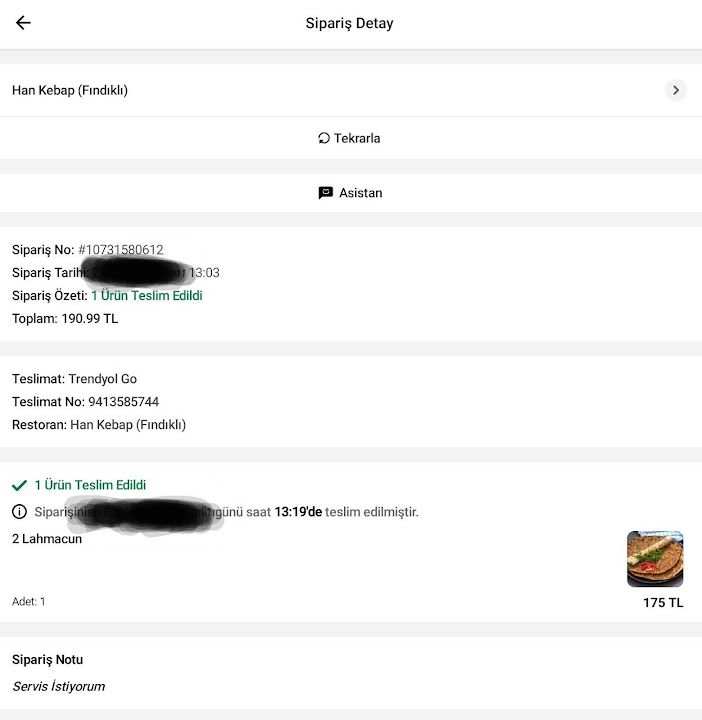Click the Asistan chat bubble icon
This screenshot has height=720, width=702.
click(x=326, y=193)
